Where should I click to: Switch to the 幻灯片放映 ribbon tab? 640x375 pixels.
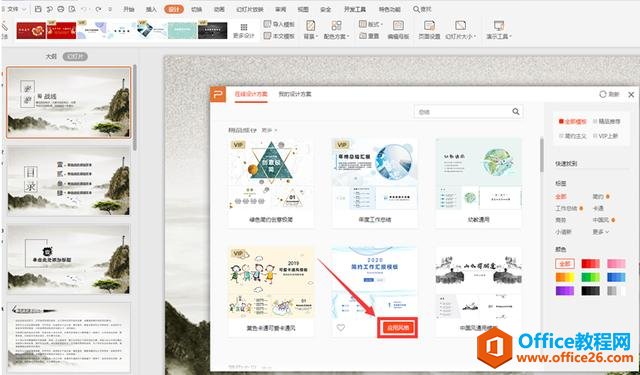click(250, 9)
